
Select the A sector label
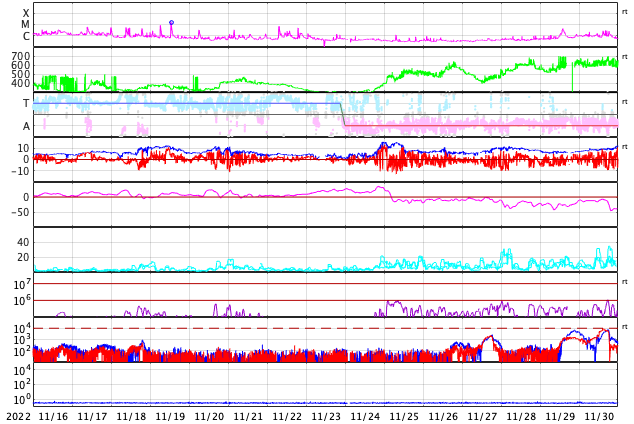(x=26, y=127)
